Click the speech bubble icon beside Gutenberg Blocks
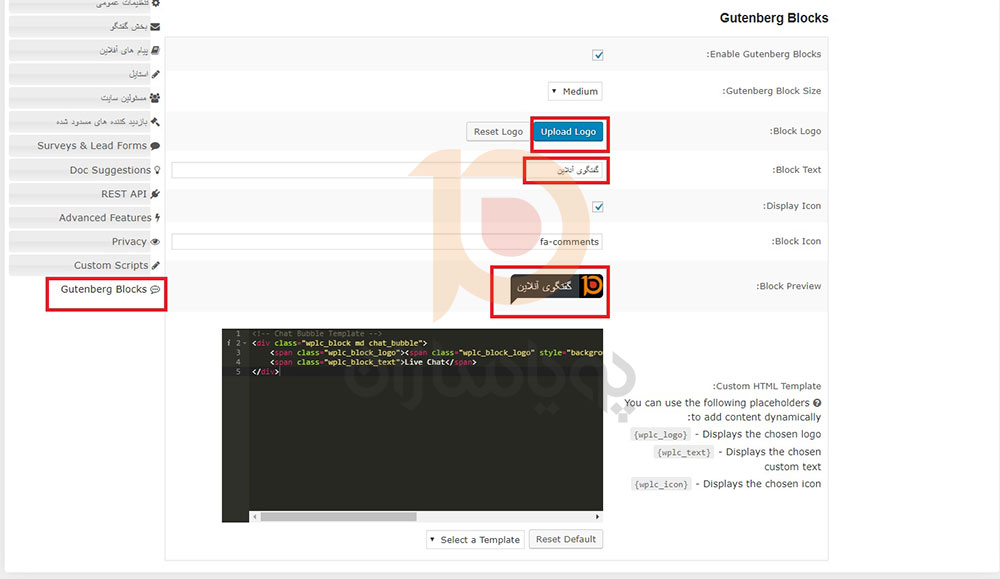 point(155,290)
